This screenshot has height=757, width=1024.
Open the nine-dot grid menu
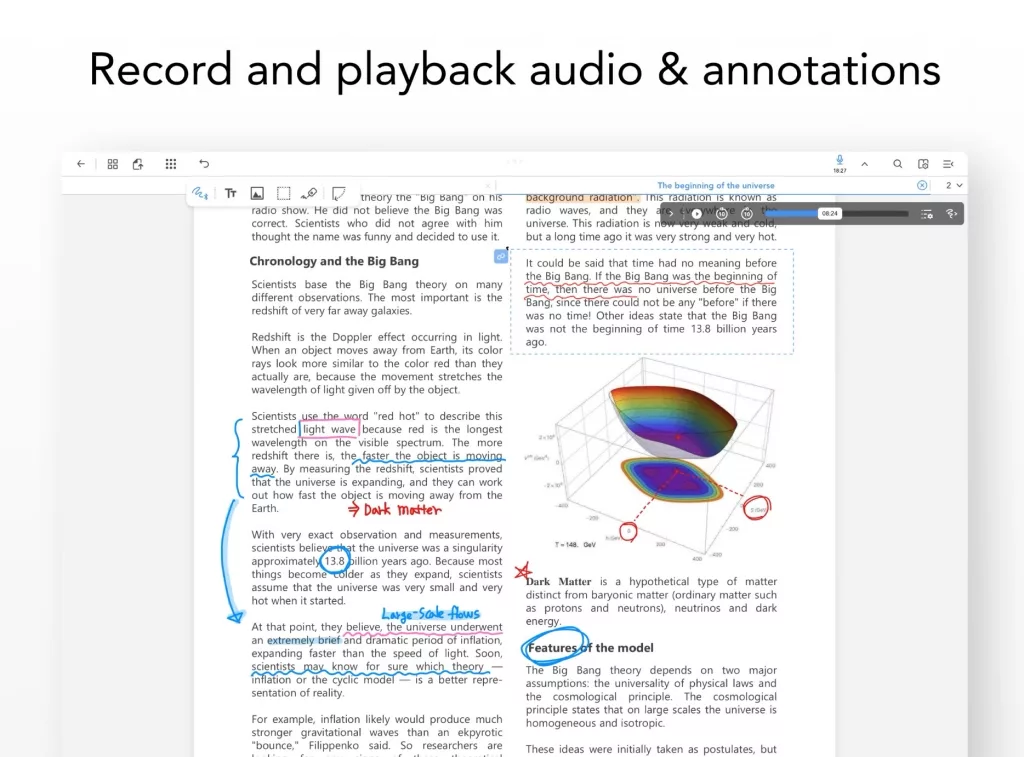tap(170, 164)
